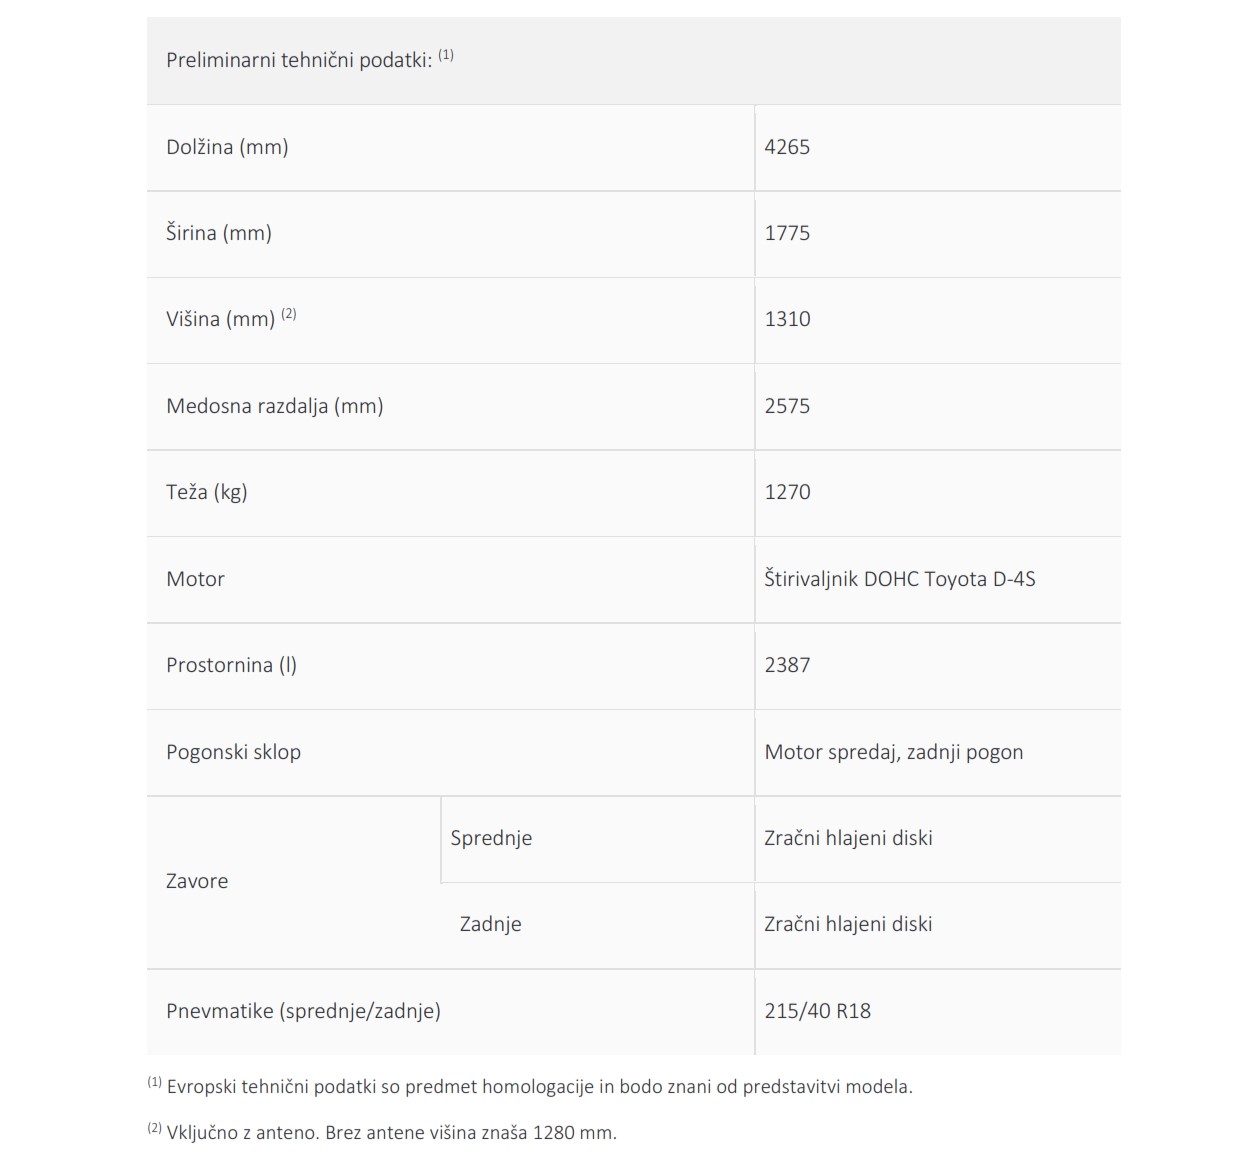The image size is (1239, 1160).
Task: Click the Višina (mm) label
Action: (220, 320)
